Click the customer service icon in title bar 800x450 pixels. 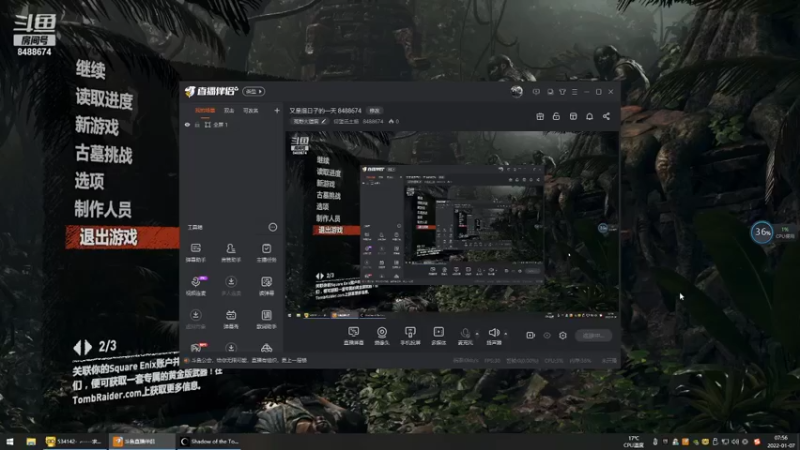[x=549, y=92]
